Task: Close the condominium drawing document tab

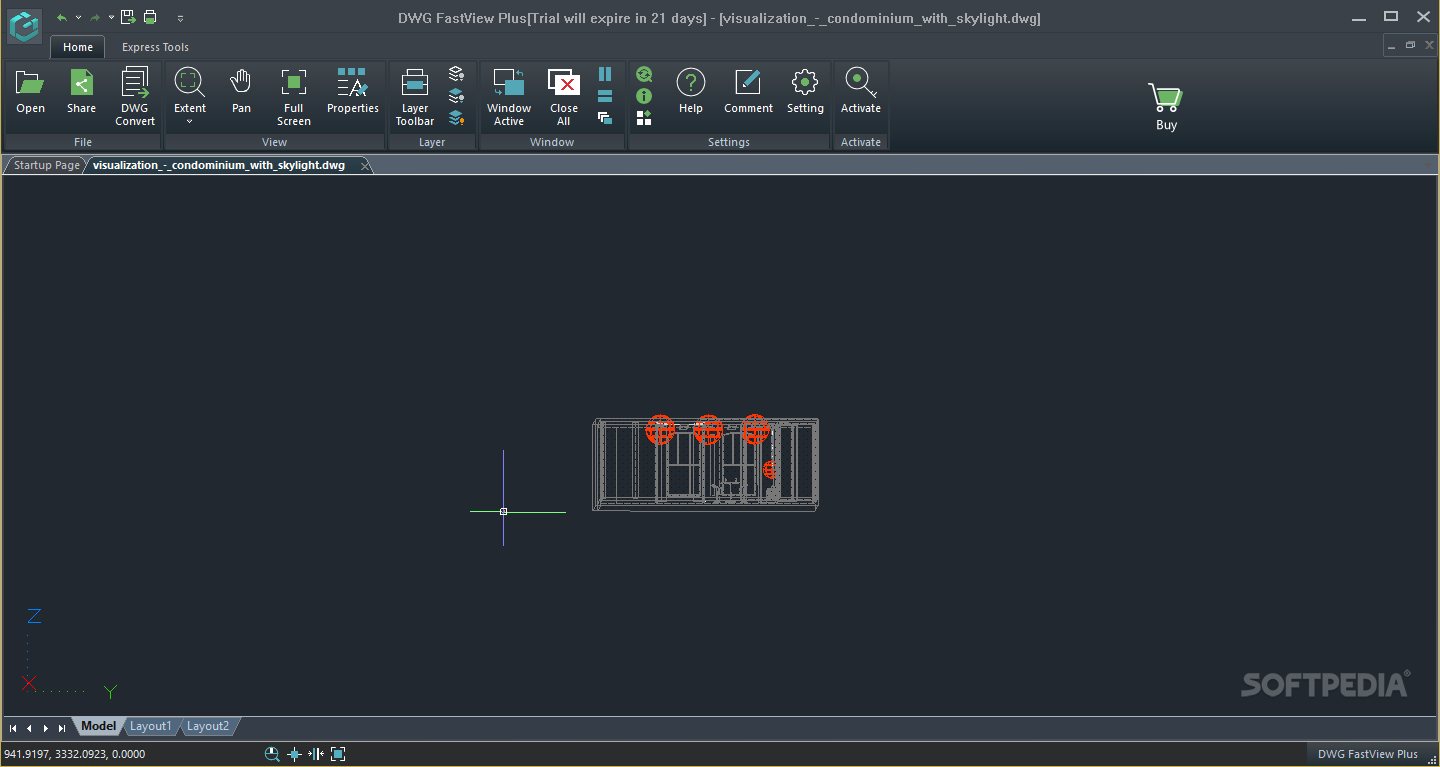Action: click(365, 165)
